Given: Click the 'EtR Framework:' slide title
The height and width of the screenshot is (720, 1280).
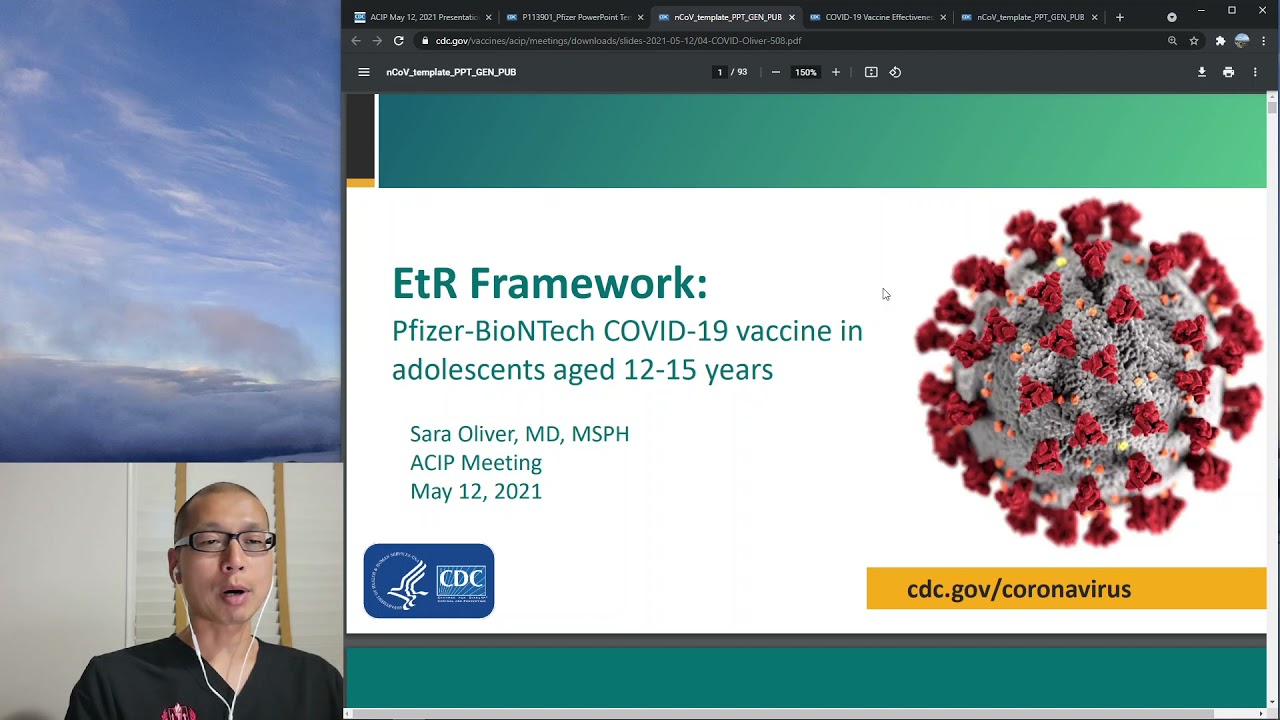Looking at the screenshot, I should (x=550, y=283).
